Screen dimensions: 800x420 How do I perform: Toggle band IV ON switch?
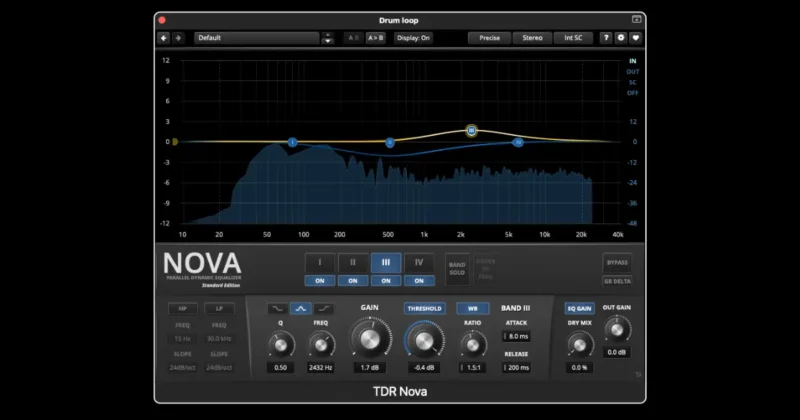click(x=419, y=281)
